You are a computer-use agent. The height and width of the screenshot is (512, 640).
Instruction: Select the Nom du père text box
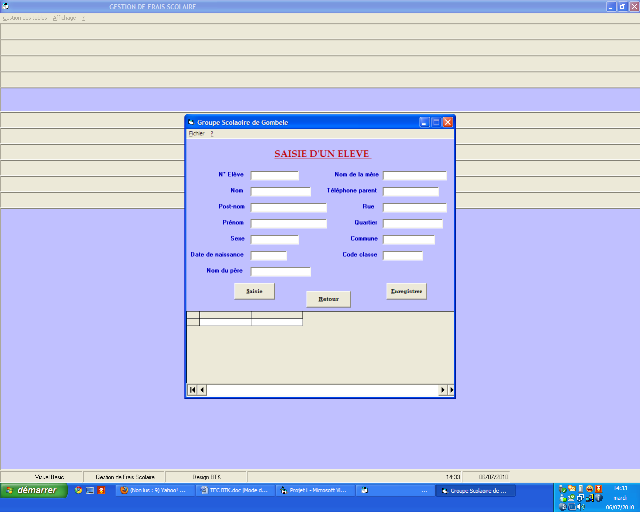click(281, 272)
